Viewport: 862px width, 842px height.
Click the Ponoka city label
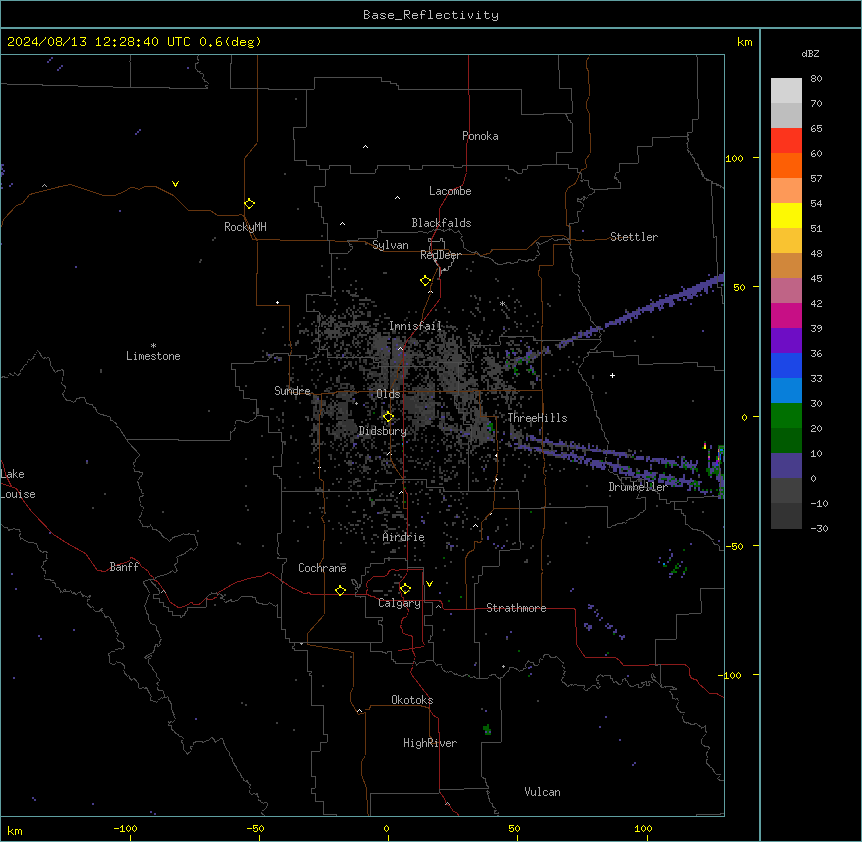(x=480, y=136)
